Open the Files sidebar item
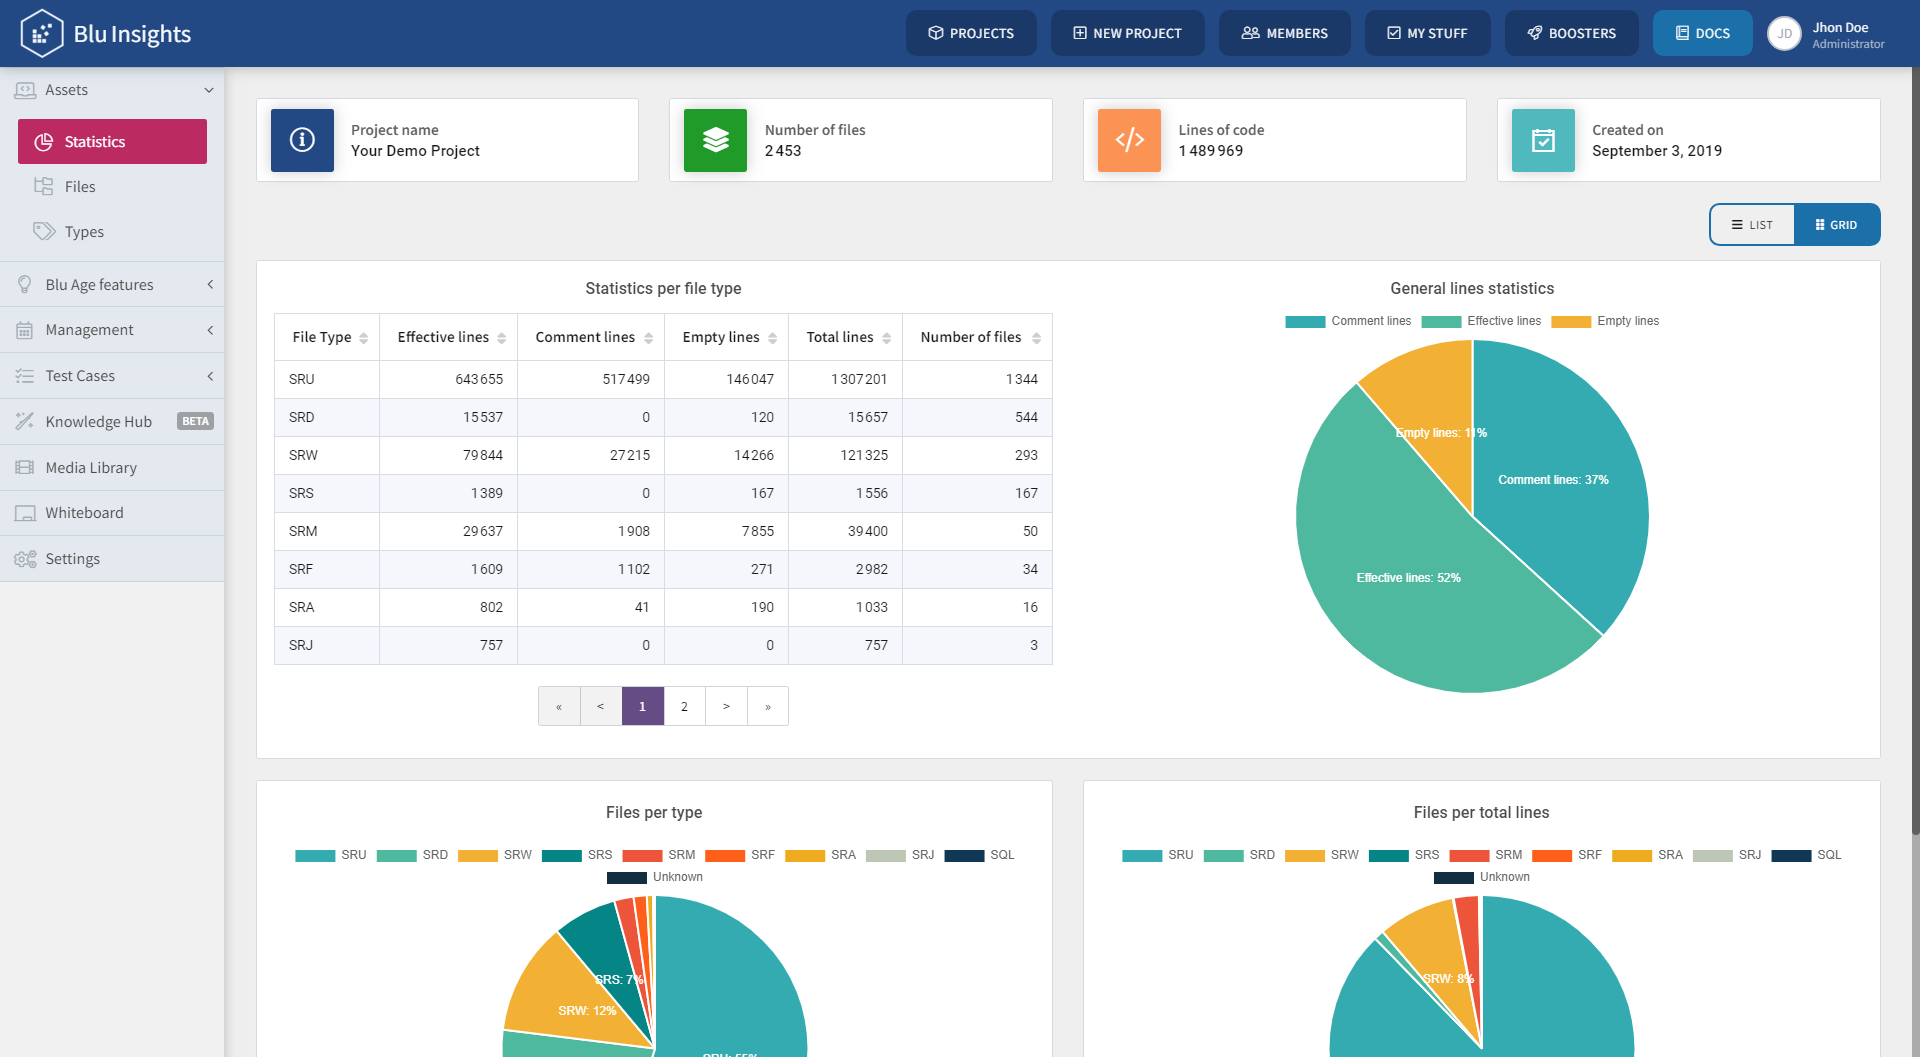This screenshot has width=1920, height=1057. point(112,186)
